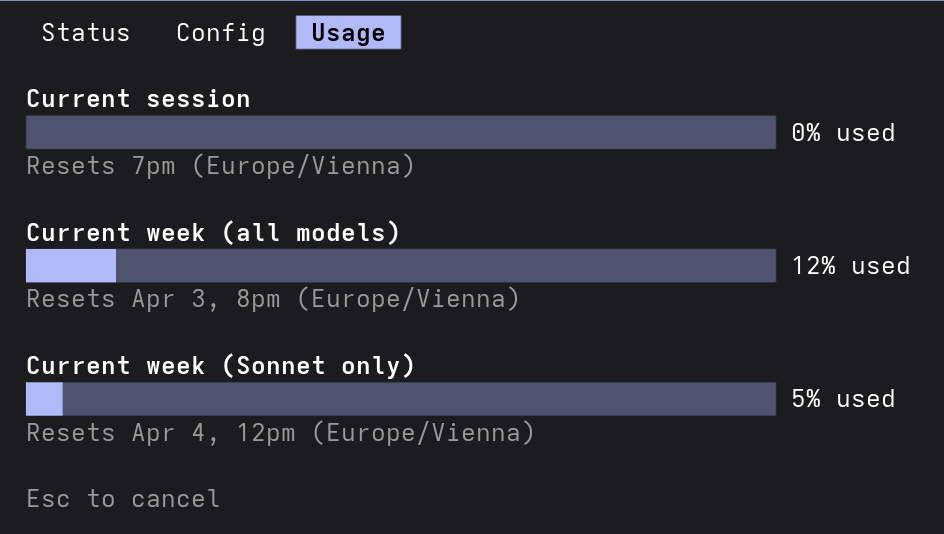Click the filled portion of all-models bar
The height and width of the screenshot is (534, 944).
click(71, 266)
